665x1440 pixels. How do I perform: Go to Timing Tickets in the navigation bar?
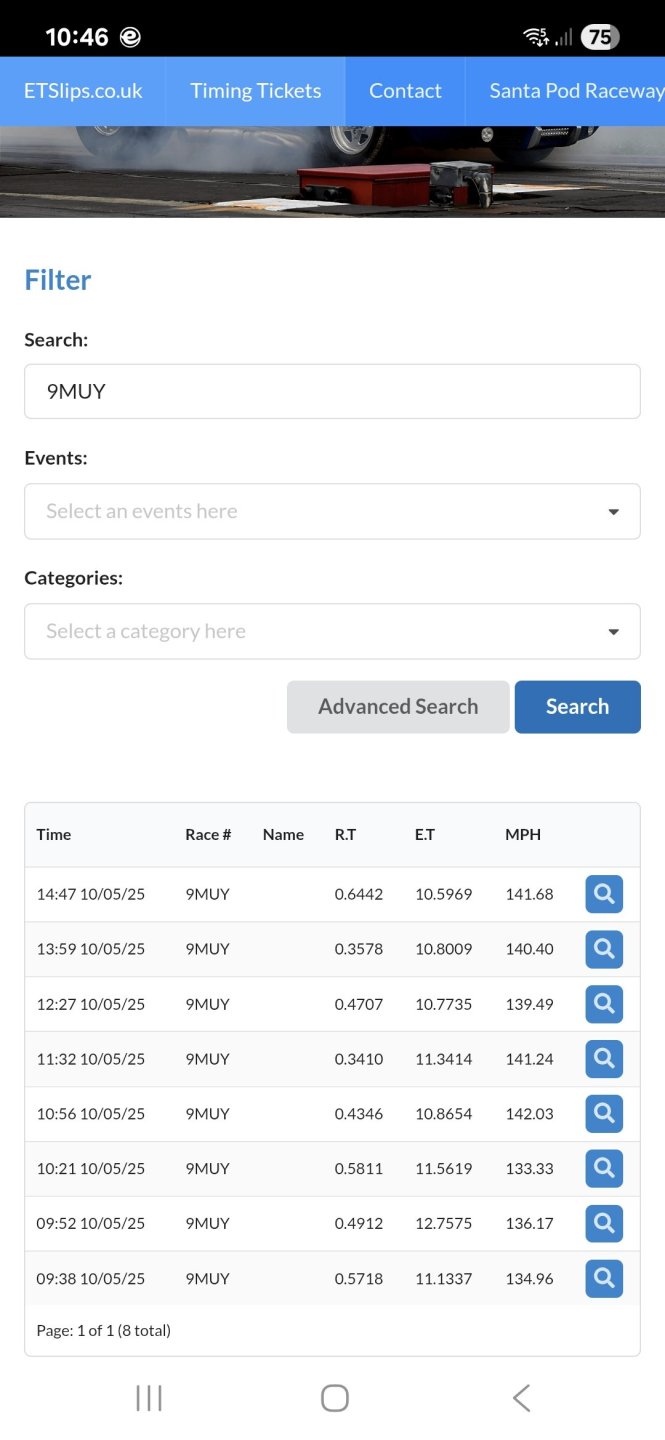point(255,91)
